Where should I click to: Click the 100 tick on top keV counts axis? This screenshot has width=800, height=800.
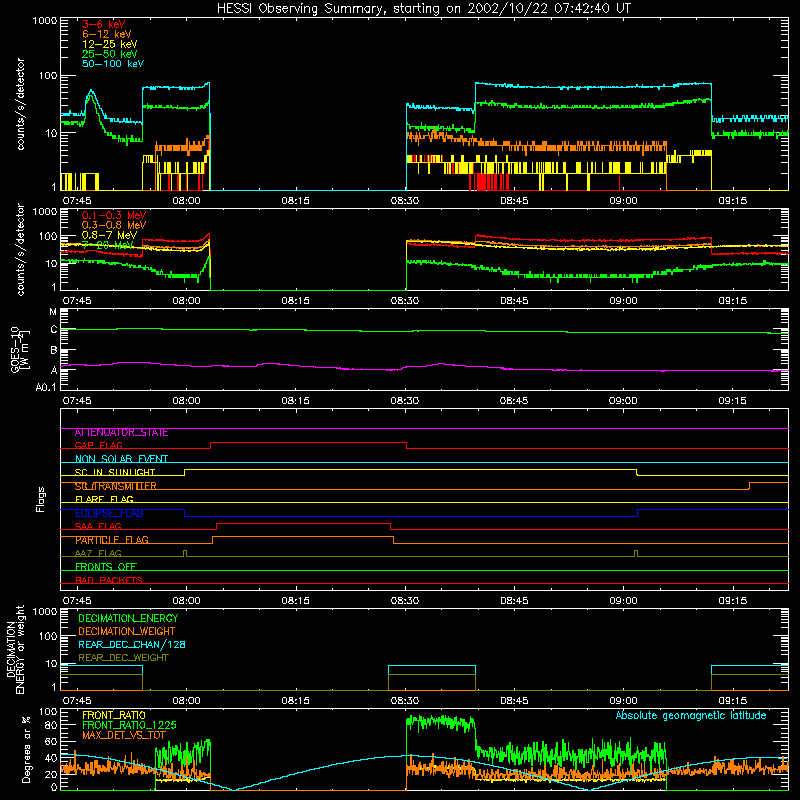[48, 76]
